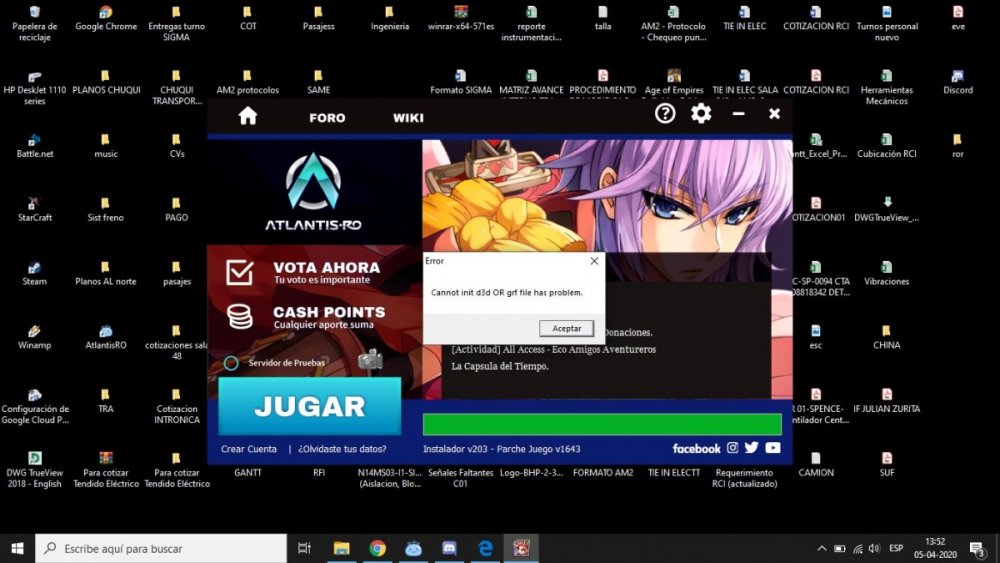Screen dimensions: 1000x563
Task: Click the green patch progress bar
Action: [602, 424]
